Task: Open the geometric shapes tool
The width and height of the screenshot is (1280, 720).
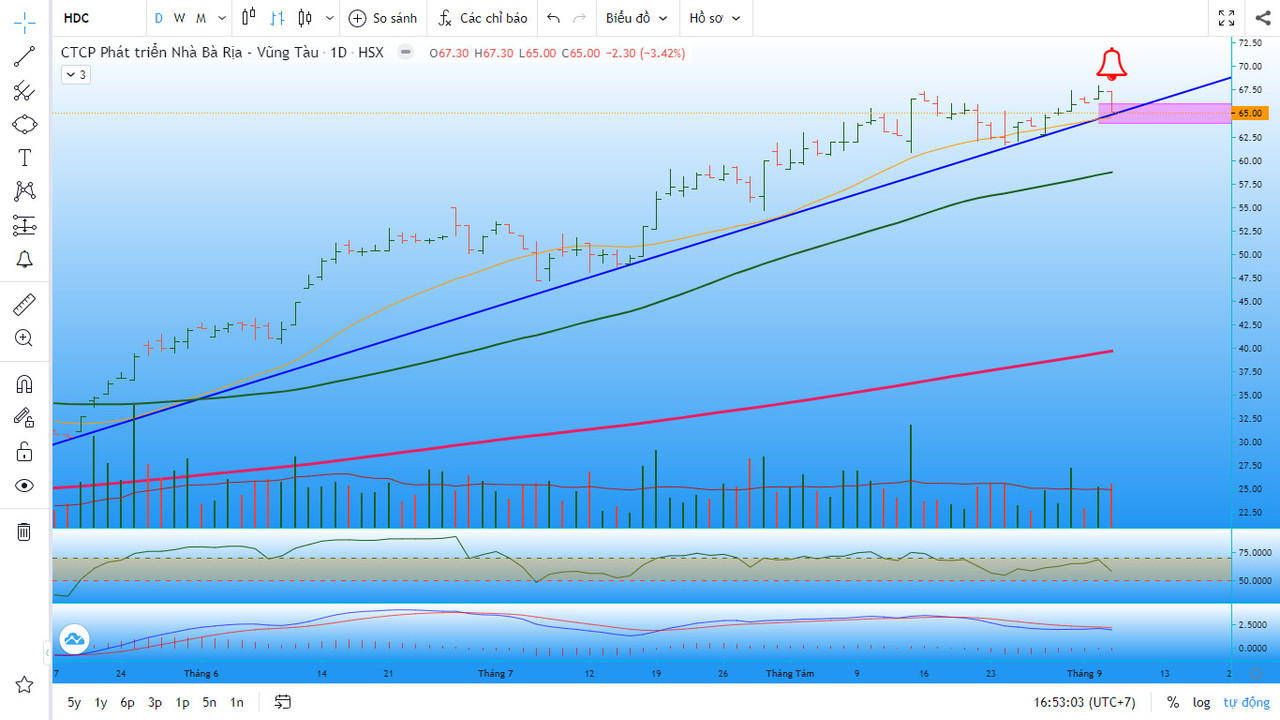Action: [x=24, y=124]
